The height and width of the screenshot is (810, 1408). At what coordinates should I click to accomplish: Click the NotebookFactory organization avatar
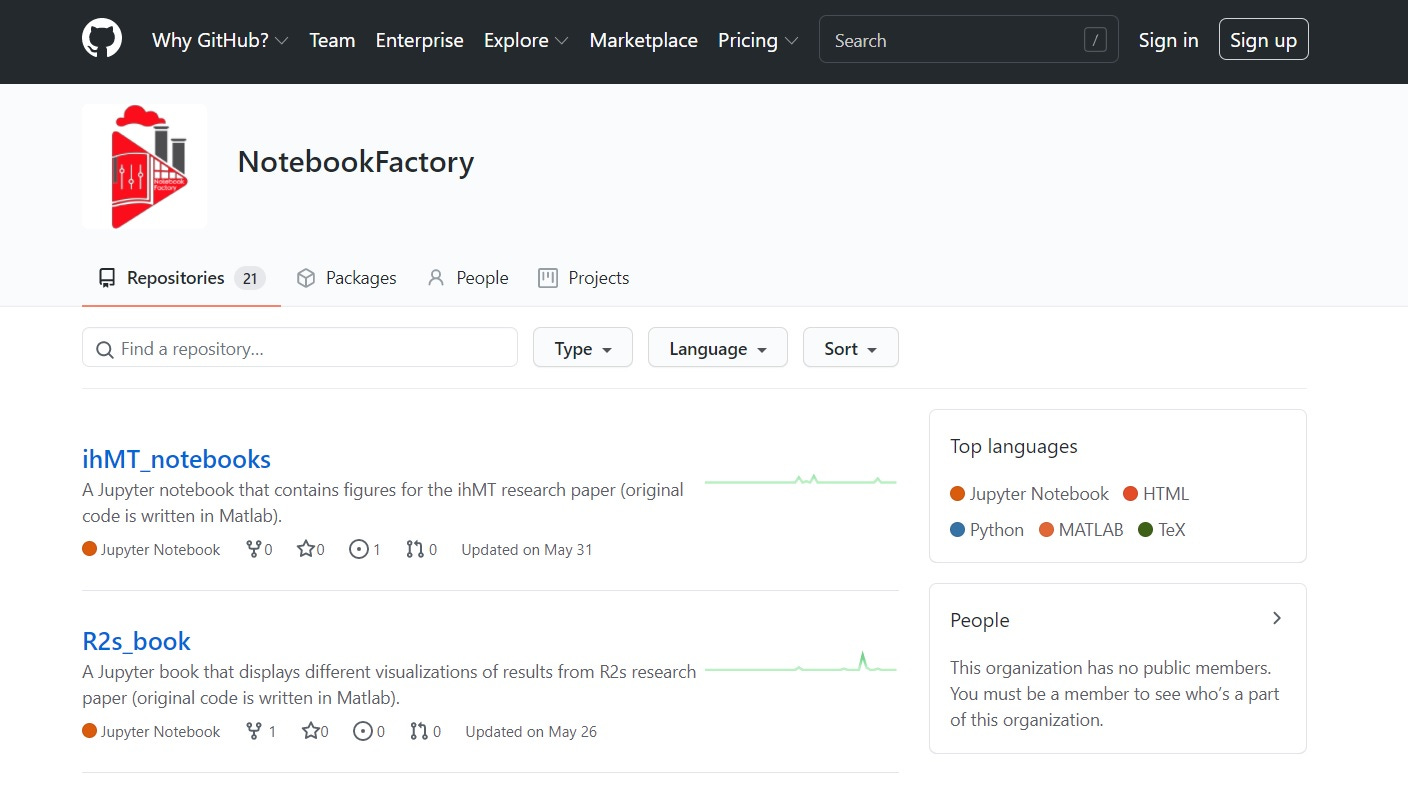pyautogui.click(x=144, y=166)
